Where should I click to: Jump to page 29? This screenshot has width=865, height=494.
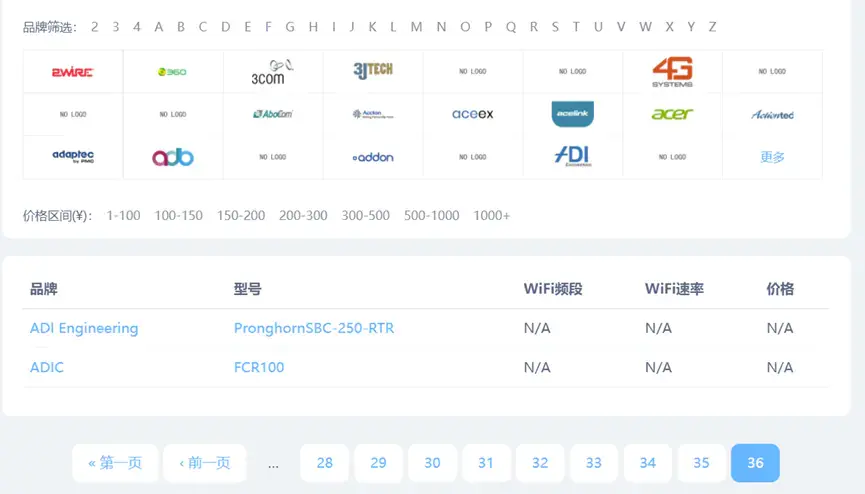[378, 463]
